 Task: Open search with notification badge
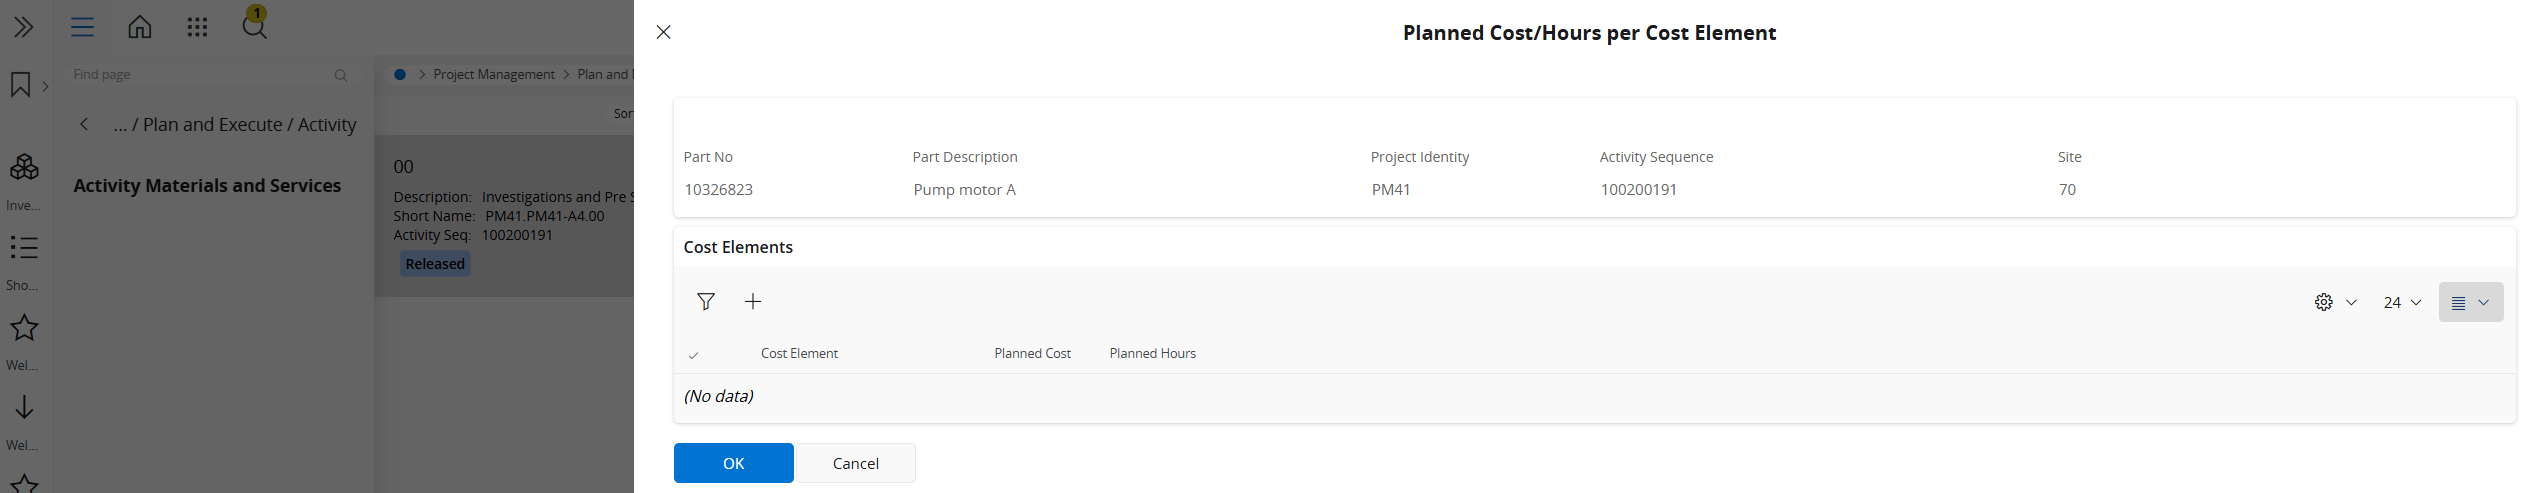pos(255,24)
